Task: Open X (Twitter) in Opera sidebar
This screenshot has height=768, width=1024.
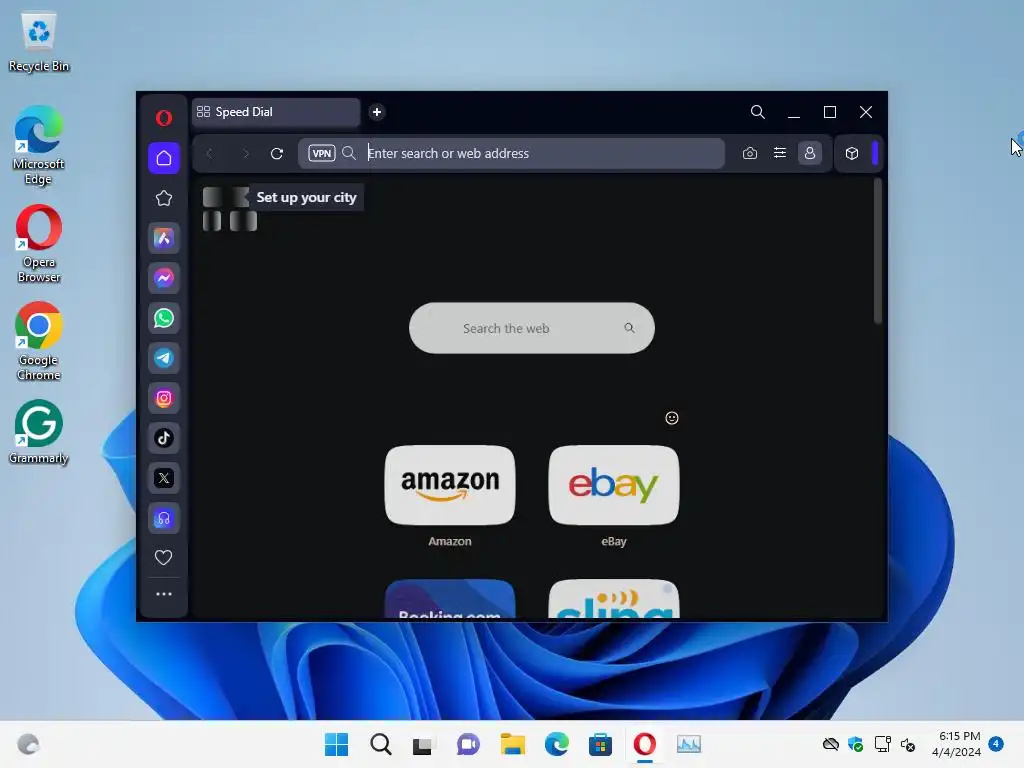Action: (164, 478)
